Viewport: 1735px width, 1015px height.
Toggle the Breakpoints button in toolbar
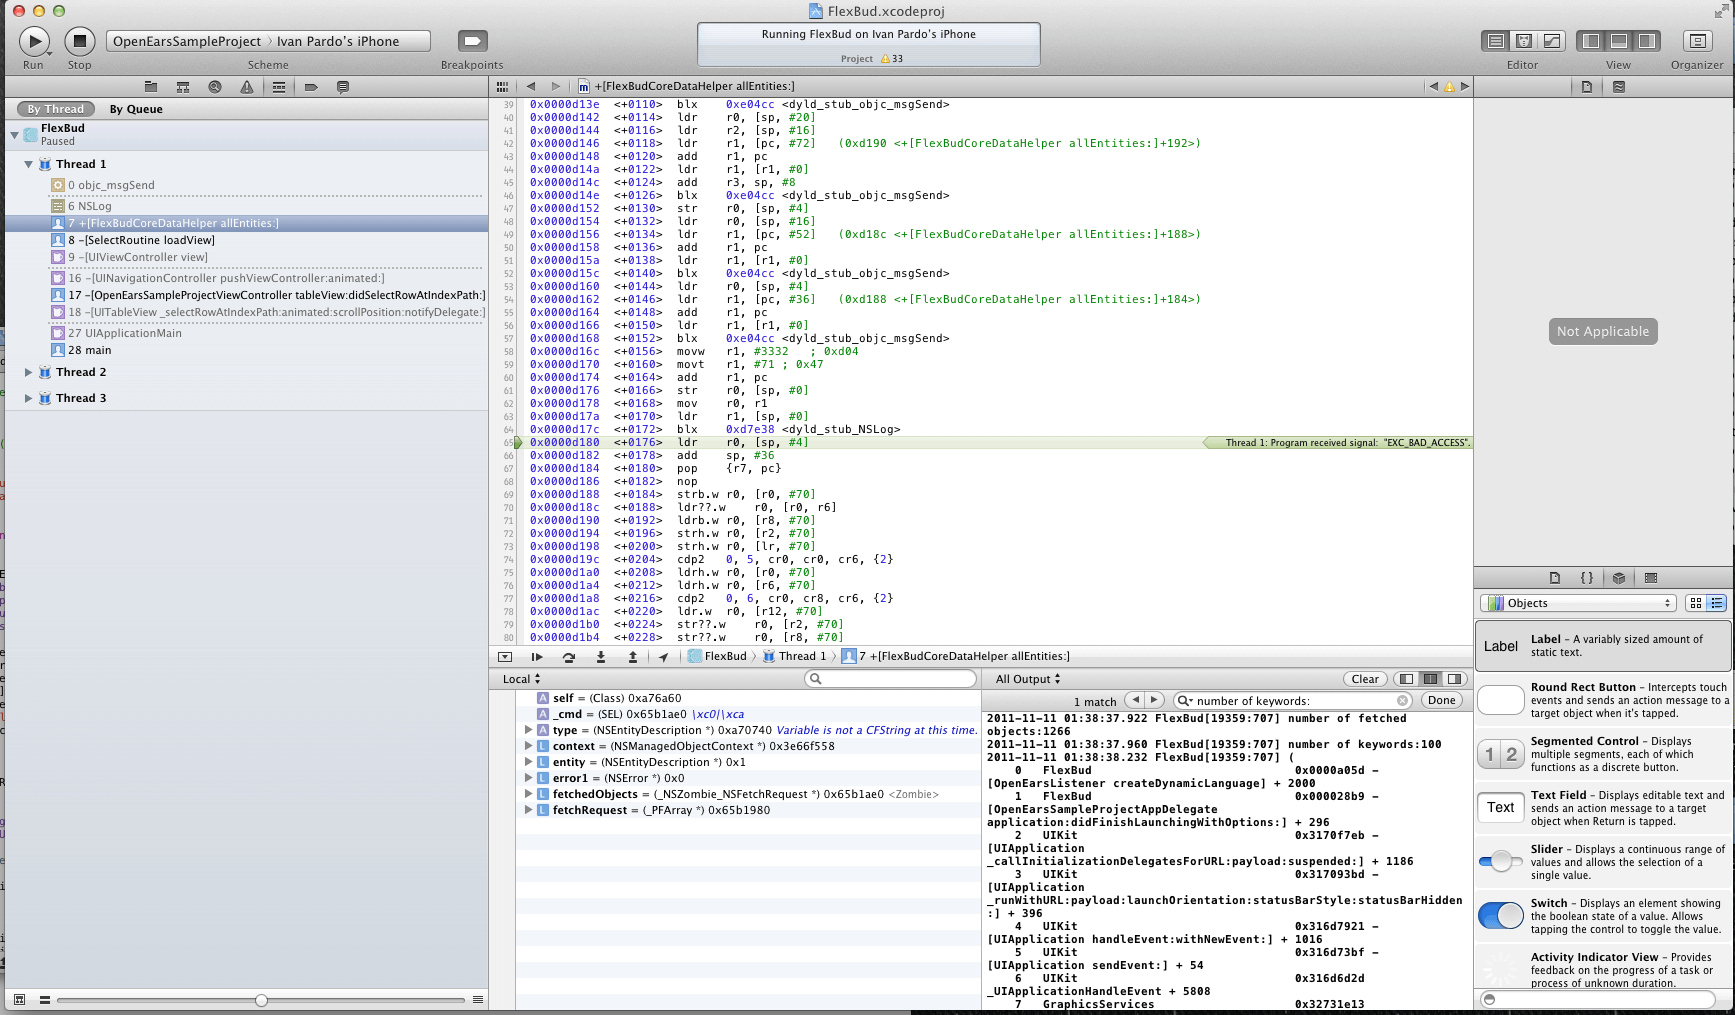[x=472, y=41]
